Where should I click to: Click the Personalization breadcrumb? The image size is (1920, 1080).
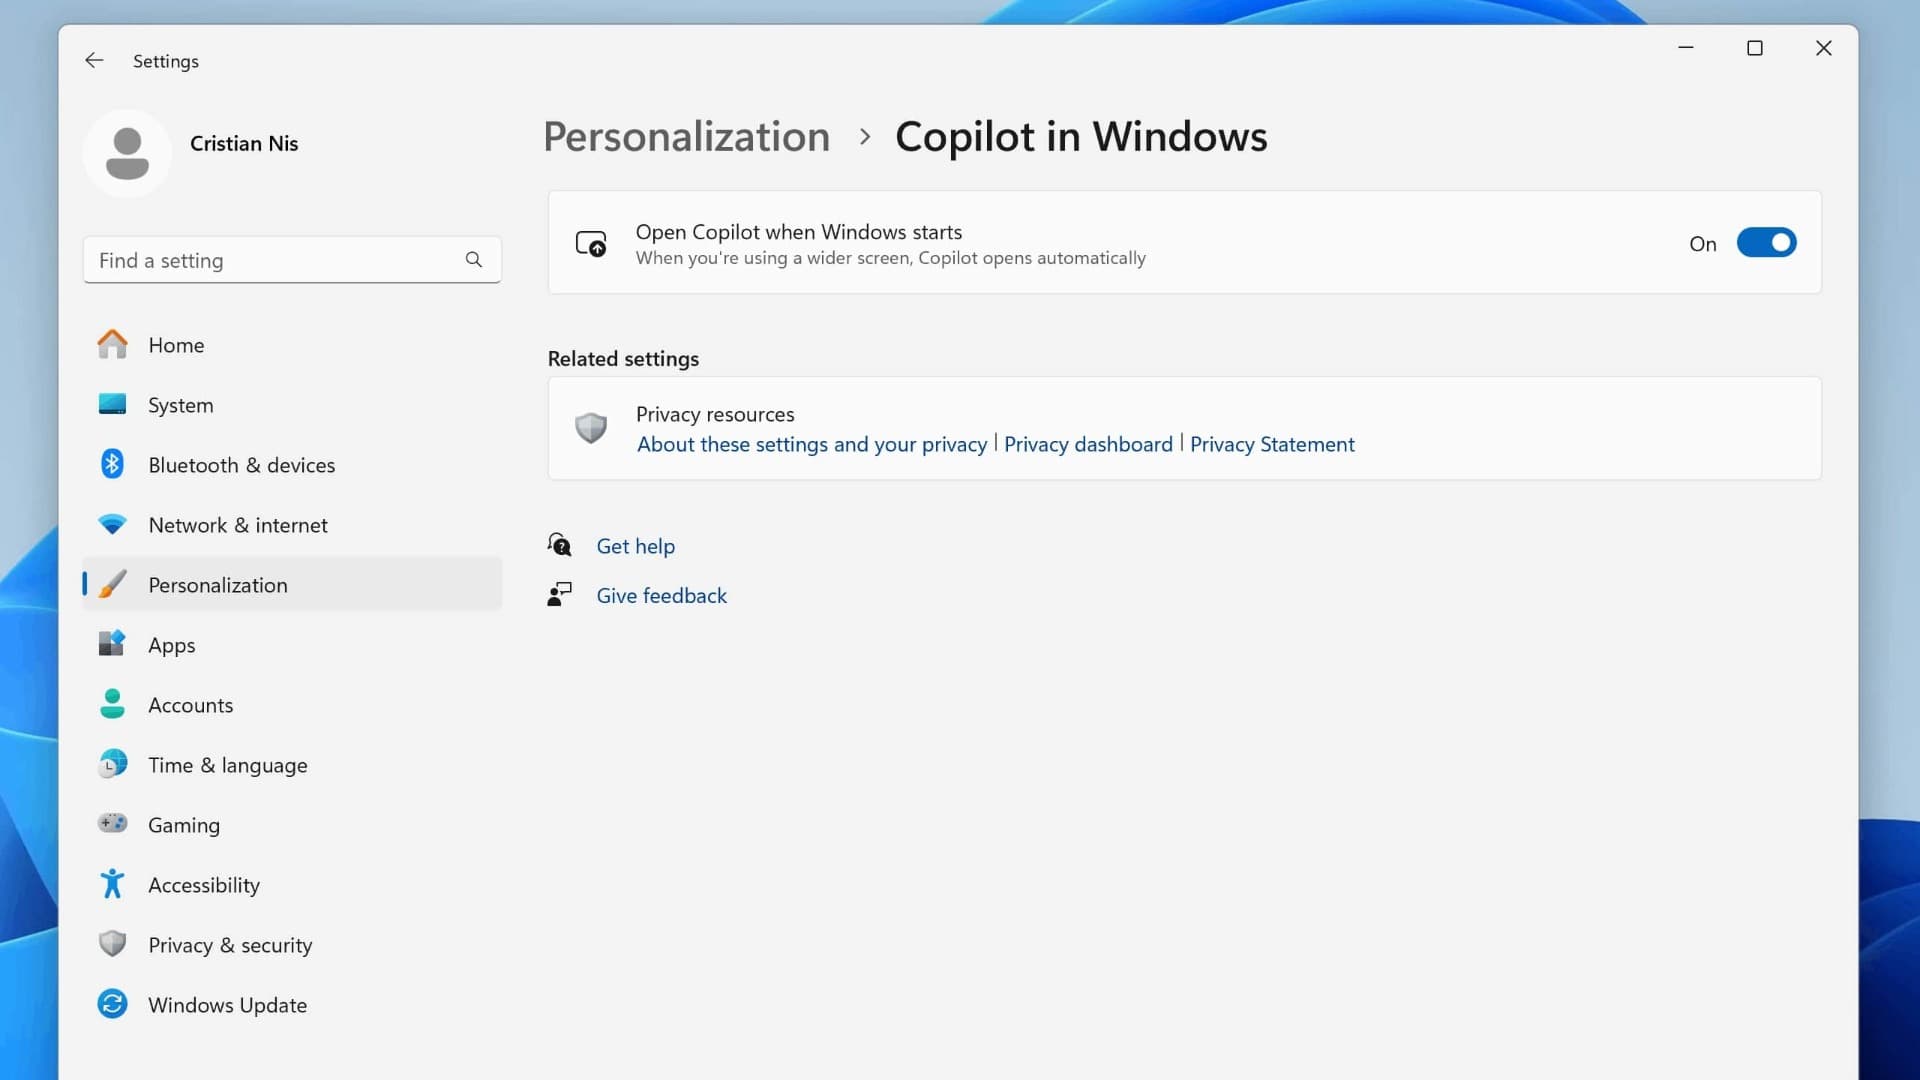tap(686, 136)
